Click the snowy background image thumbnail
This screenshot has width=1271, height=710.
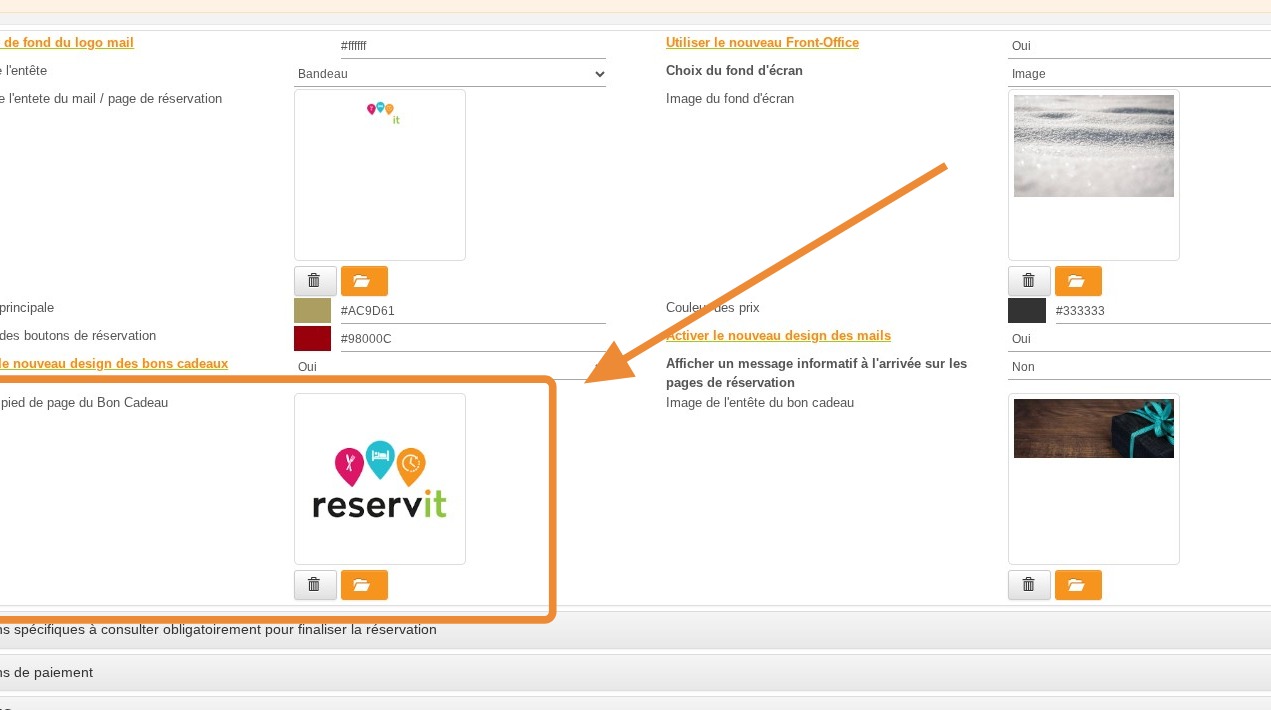click(1094, 146)
